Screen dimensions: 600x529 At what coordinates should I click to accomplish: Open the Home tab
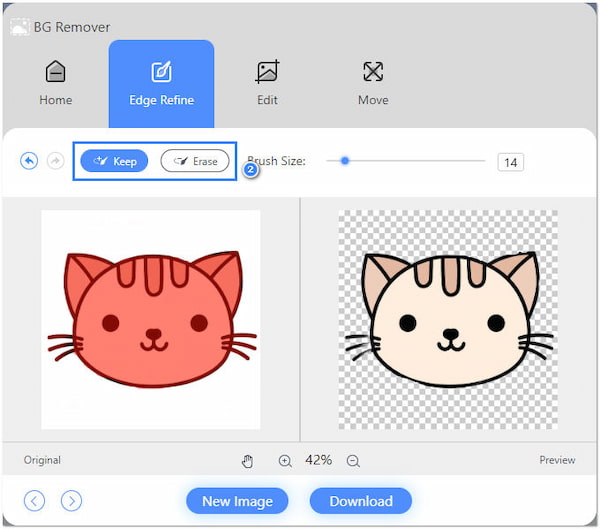56,83
